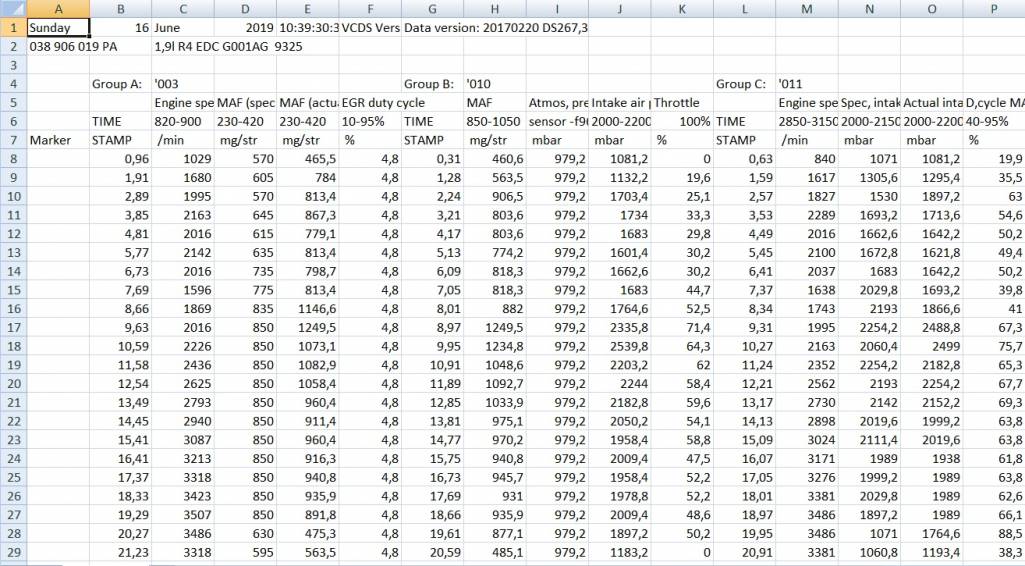Image resolution: width=1025 pixels, height=566 pixels.
Task: Click the 'Throttle' header cell
Action: 681,103
